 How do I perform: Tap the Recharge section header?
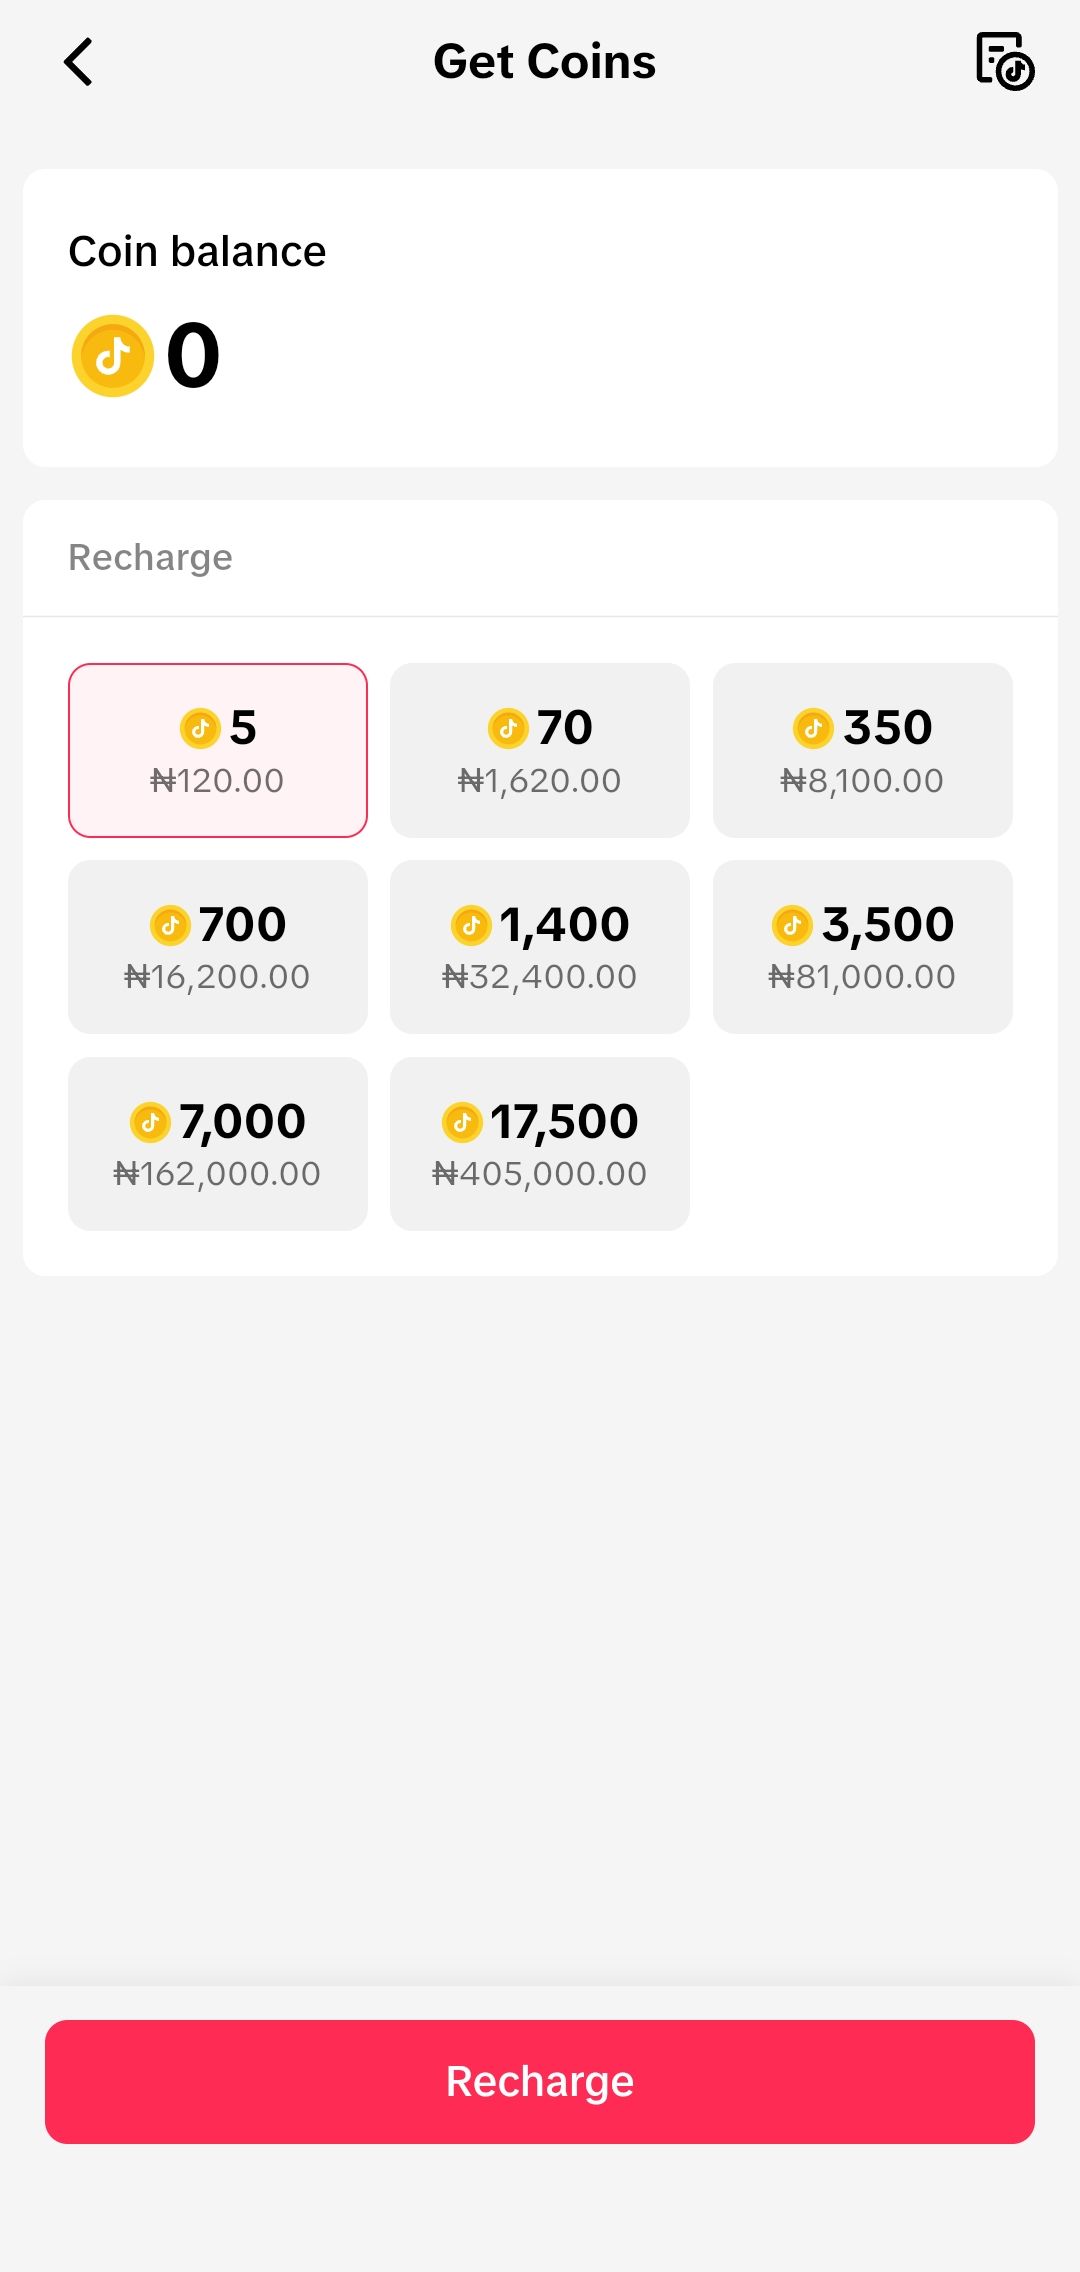pos(150,557)
